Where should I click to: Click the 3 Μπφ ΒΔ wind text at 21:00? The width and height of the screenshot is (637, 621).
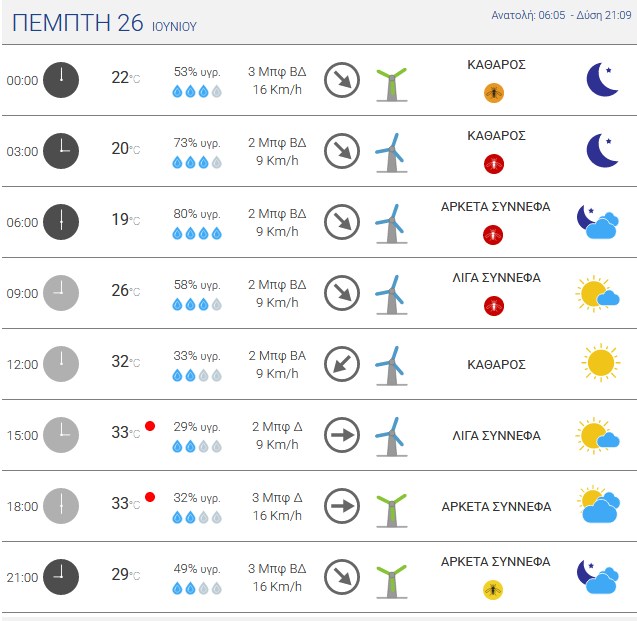tap(277, 569)
